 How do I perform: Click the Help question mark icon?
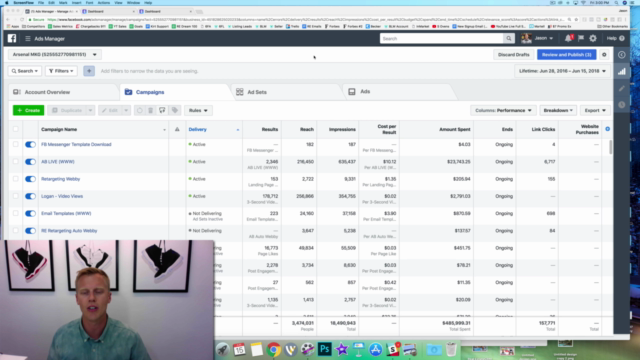622,38
